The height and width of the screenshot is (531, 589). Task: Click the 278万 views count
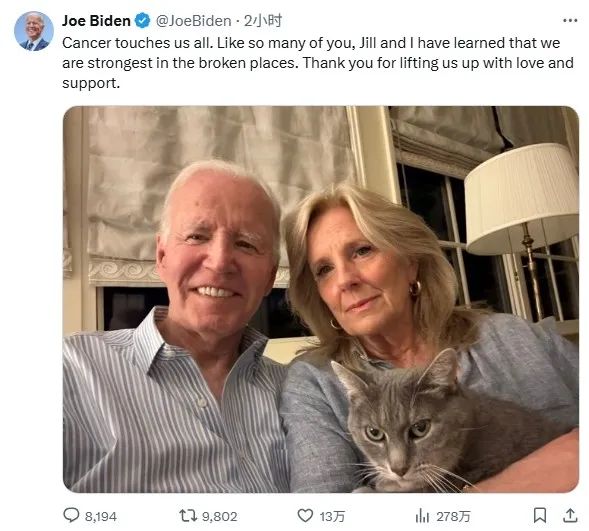[x=453, y=517]
